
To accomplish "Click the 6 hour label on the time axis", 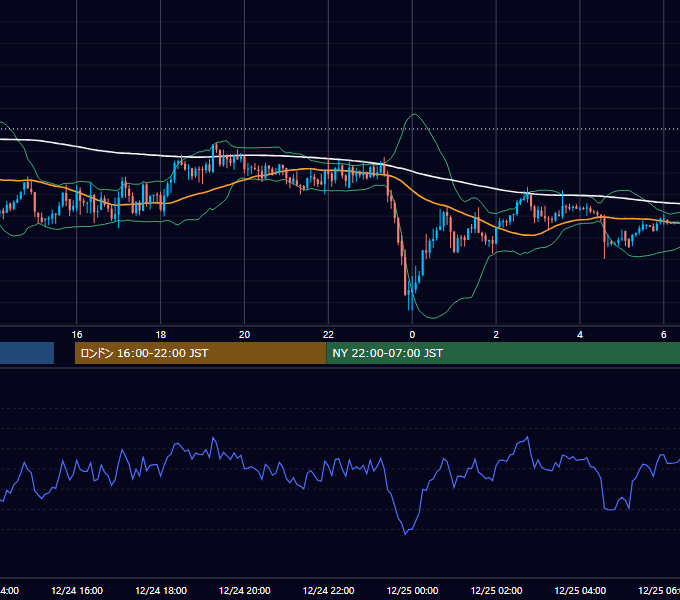I will pyautogui.click(x=664, y=335).
